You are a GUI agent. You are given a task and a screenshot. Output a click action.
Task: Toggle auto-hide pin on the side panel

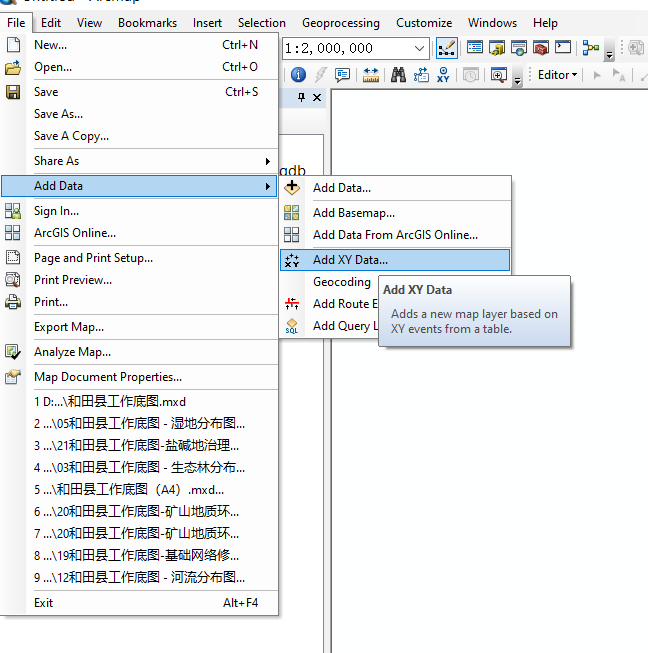point(302,97)
